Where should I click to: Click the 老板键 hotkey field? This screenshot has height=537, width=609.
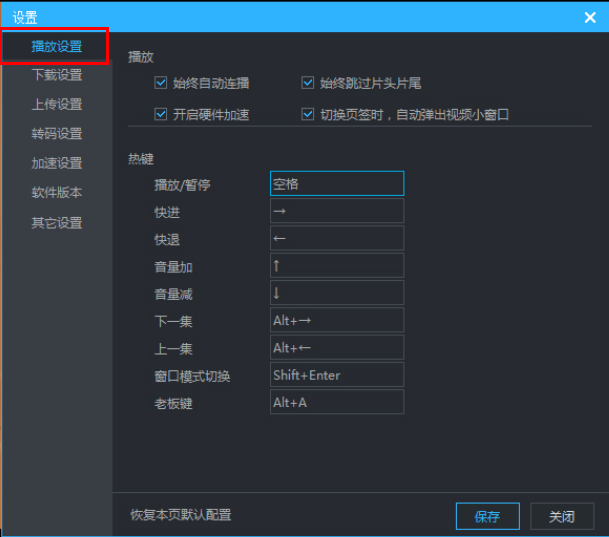[337, 402]
